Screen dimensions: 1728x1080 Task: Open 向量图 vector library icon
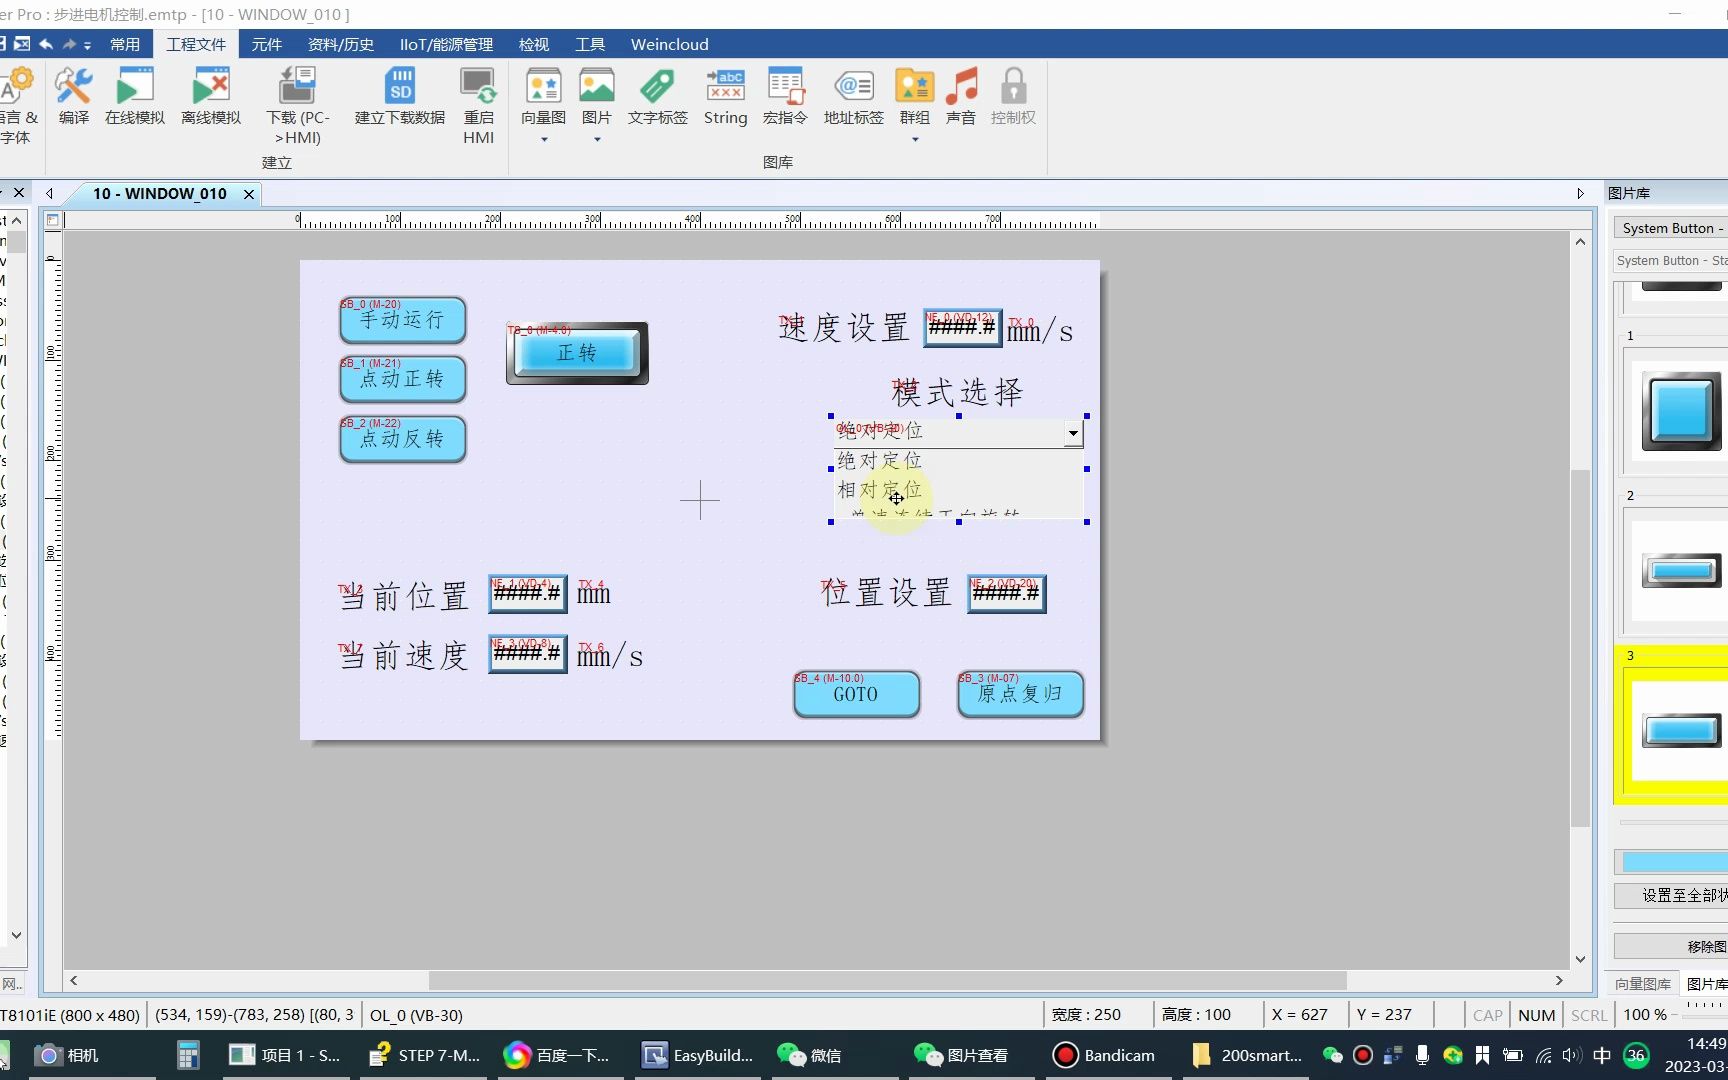coord(543,87)
